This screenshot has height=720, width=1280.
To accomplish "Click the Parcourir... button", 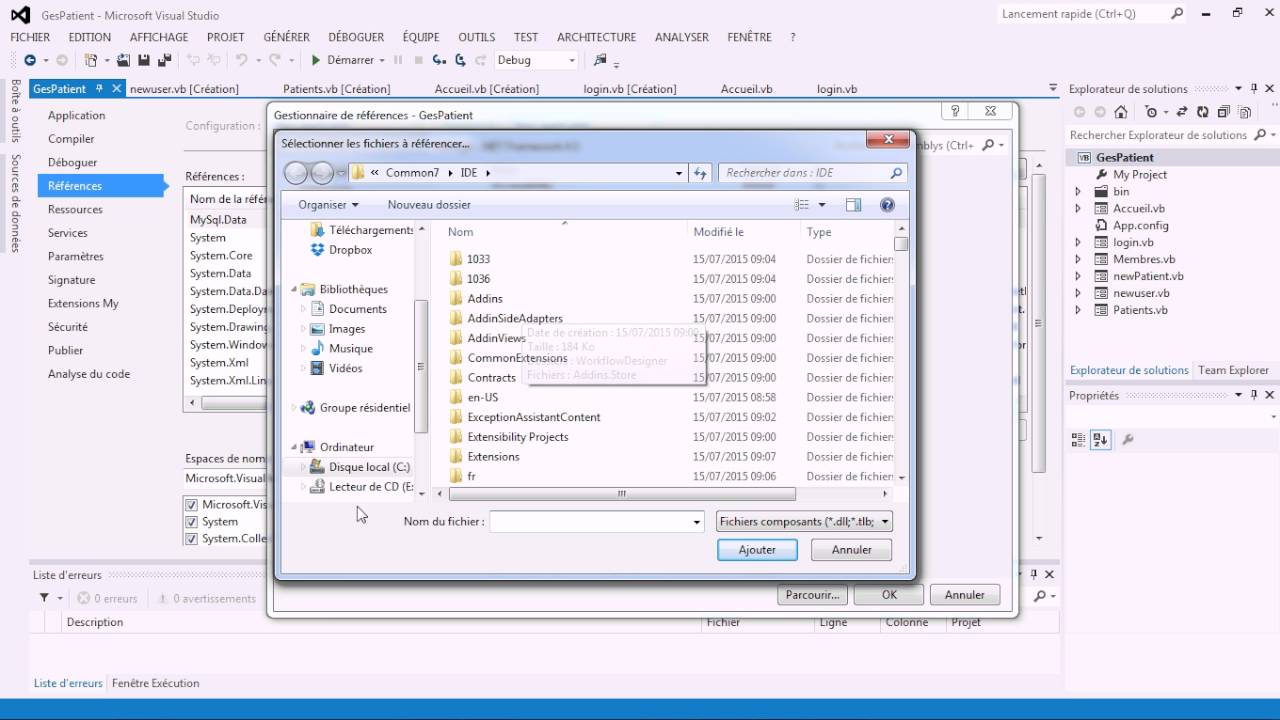I will click(x=812, y=594).
